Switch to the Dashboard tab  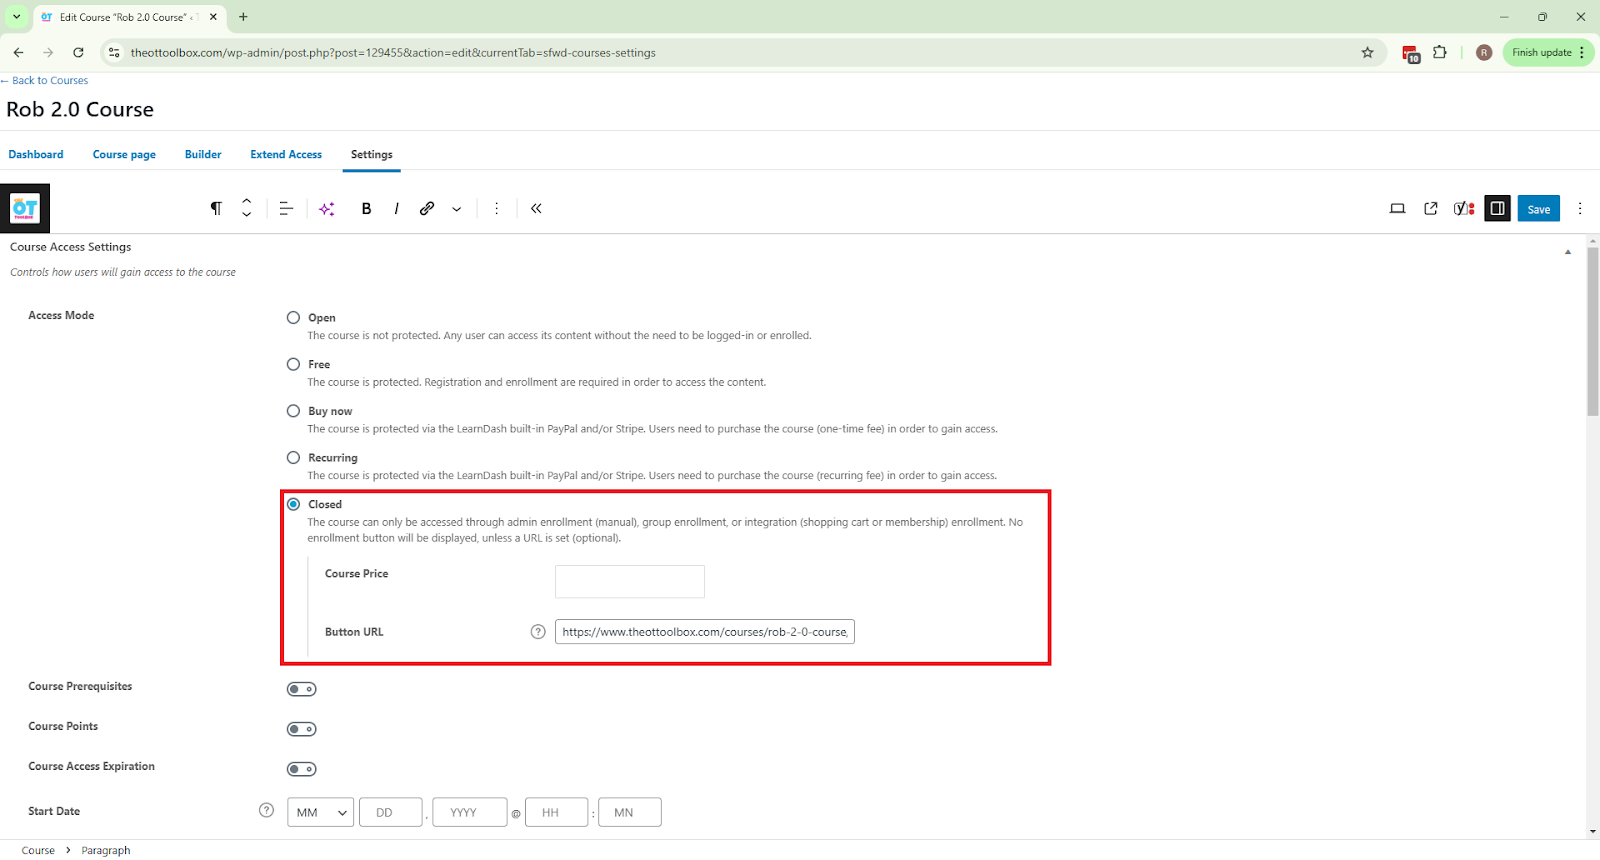pyautogui.click(x=36, y=154)
